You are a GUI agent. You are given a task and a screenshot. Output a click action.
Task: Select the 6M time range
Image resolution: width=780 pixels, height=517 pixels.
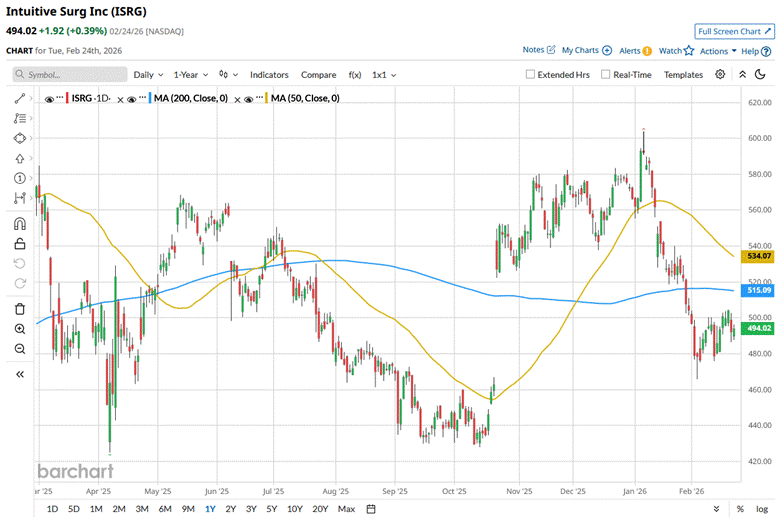[164, 509]
